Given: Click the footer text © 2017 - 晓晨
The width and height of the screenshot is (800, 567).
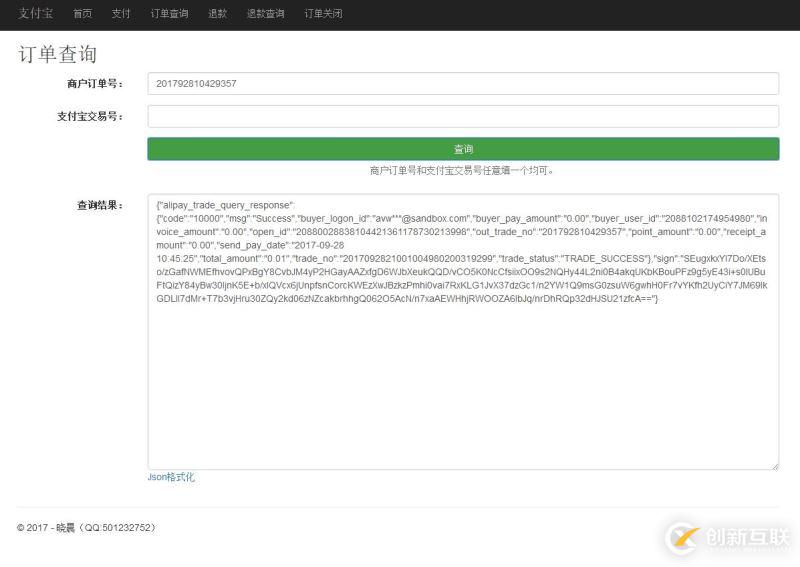Looking at the screenshot, I should [46, 528].
